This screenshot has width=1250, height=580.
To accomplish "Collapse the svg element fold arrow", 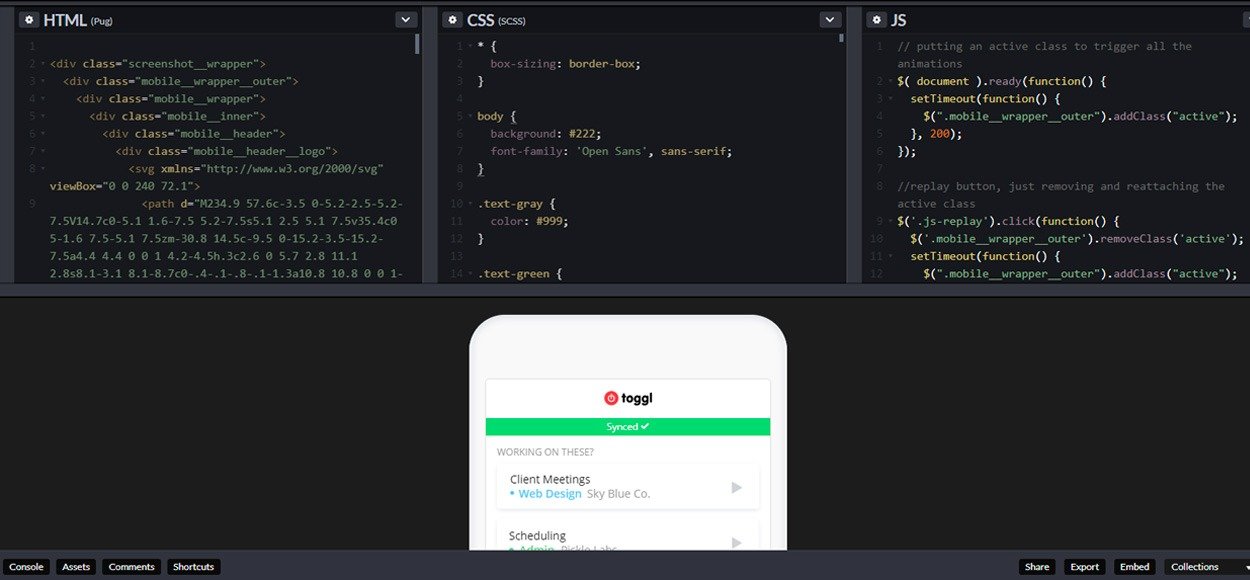I will coord(43,169).
